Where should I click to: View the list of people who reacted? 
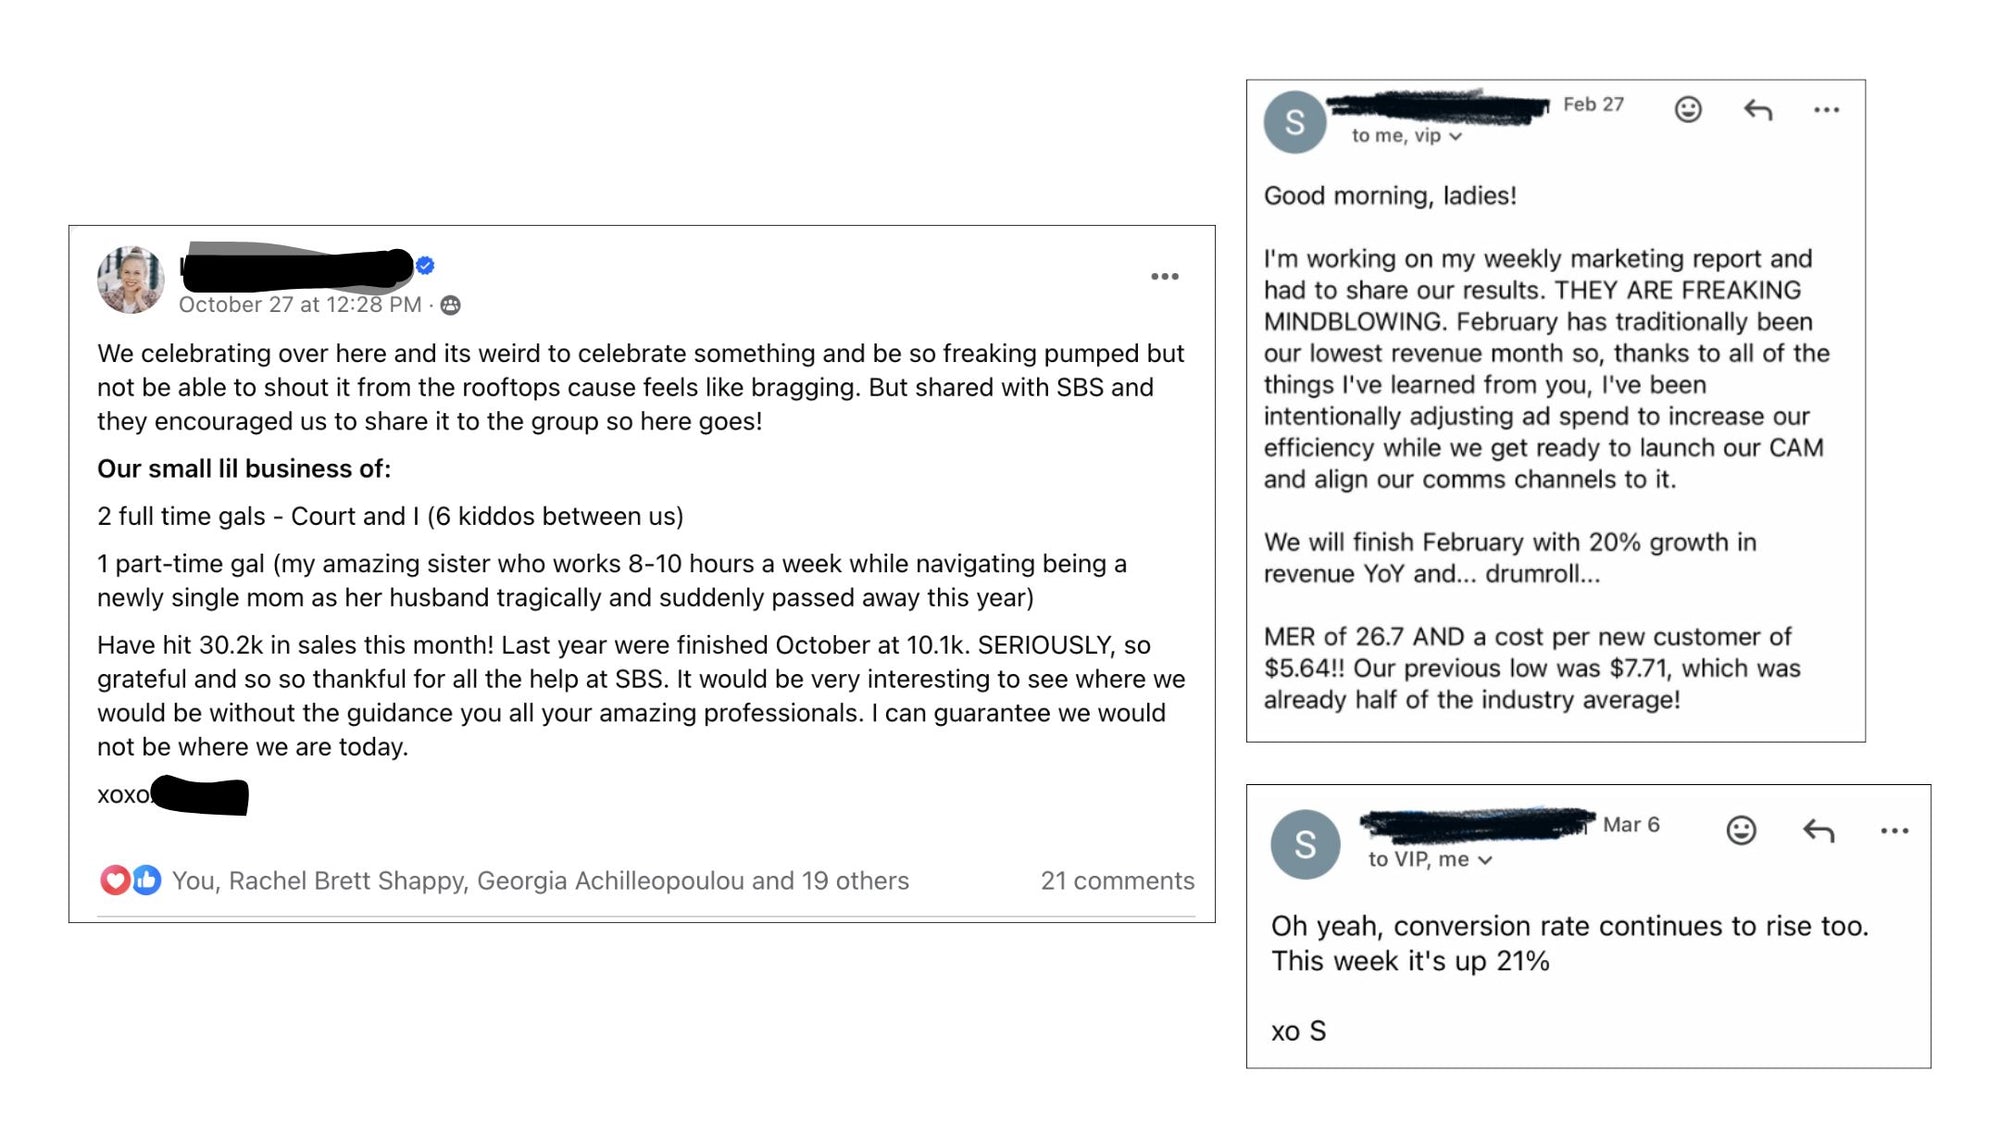pos(540,881)
